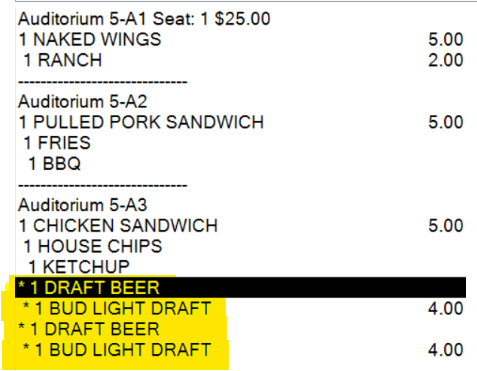The height and width of the screenshot is (371, 477).
Task: Click the 2.00 price for RANCH
Action: 446,60
